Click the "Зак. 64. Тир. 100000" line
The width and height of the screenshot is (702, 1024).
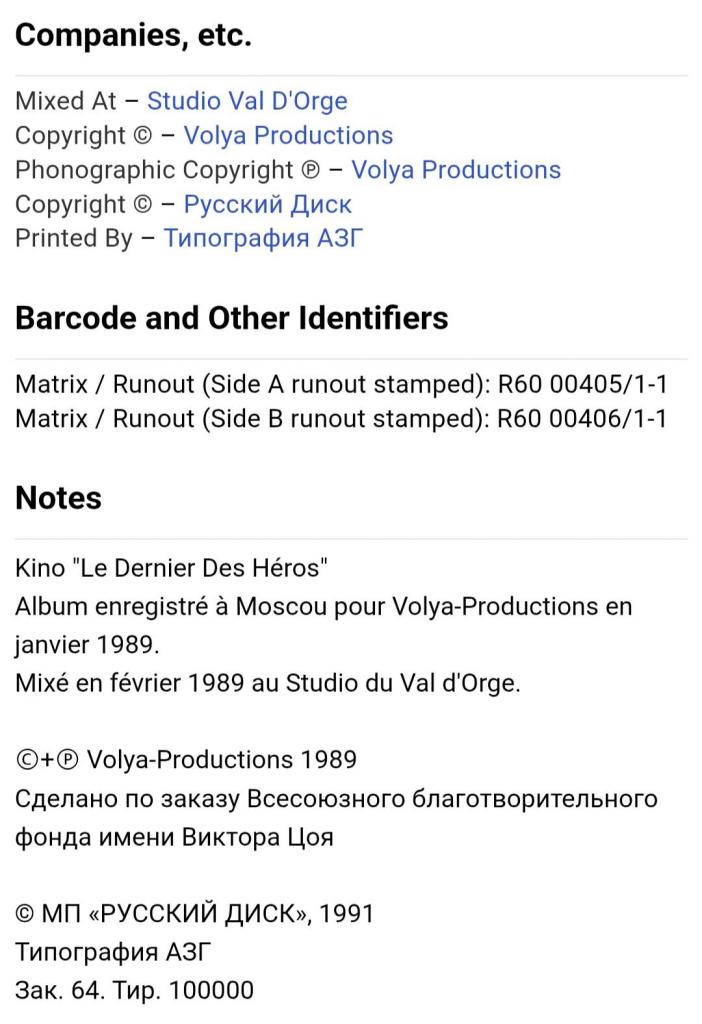[x=134, y=990]
